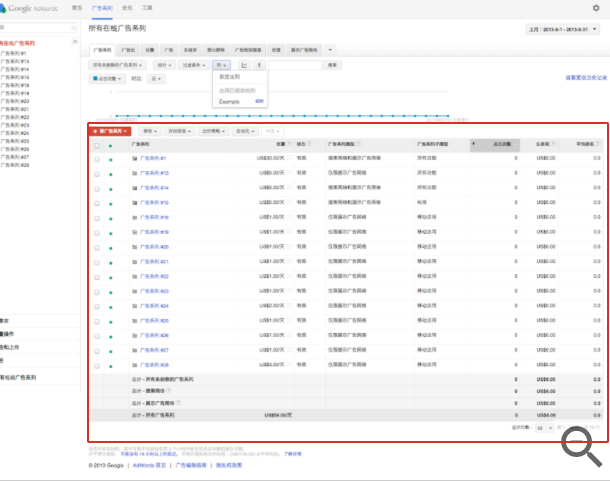Click the download report icon
This screenshot has height=481, width=610.
click(x=259, y=65)
